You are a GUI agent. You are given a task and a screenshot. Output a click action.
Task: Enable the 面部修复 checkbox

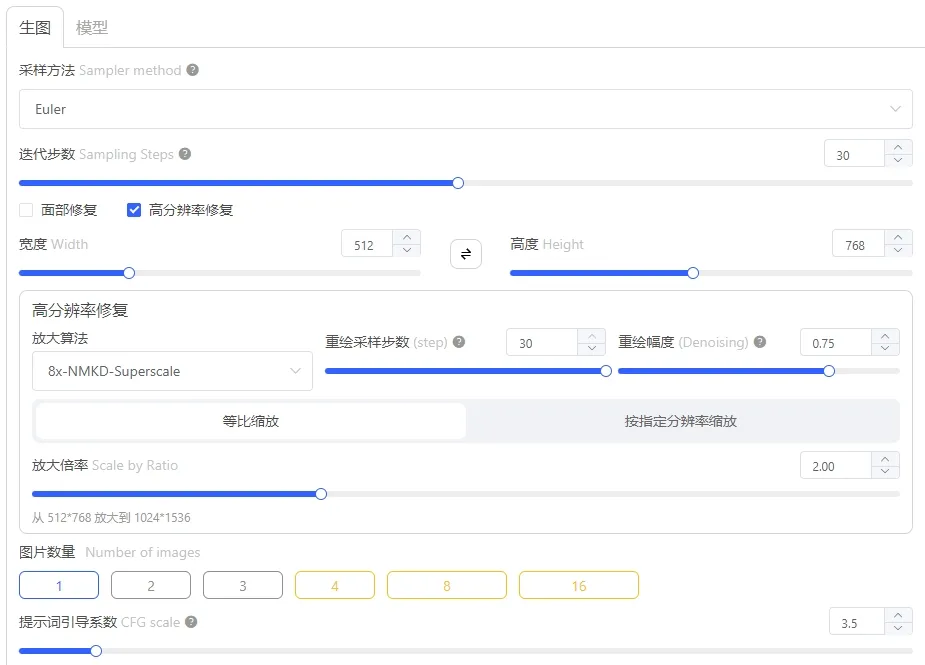[26, 210]
